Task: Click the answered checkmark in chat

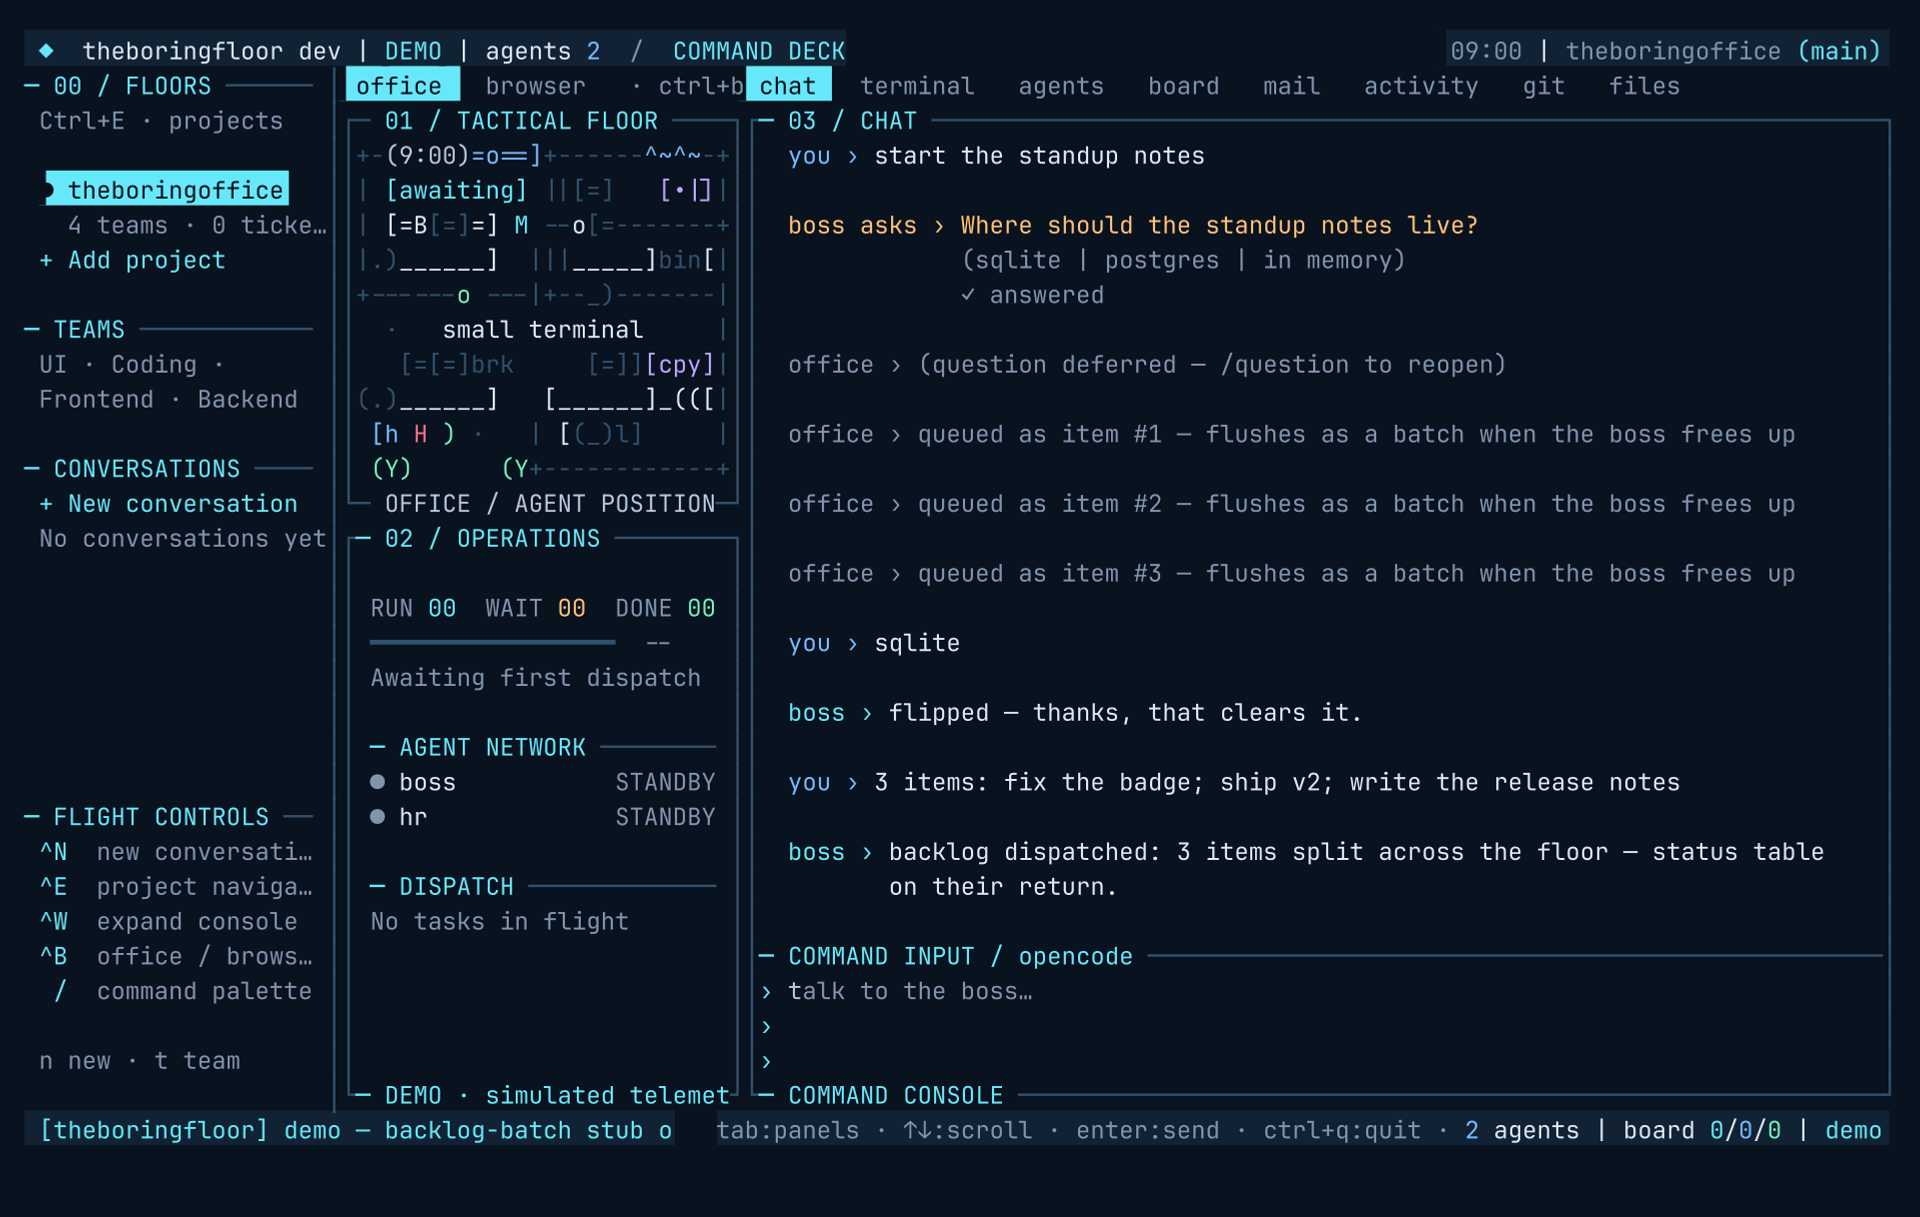Action: click(x=968, y=295)
